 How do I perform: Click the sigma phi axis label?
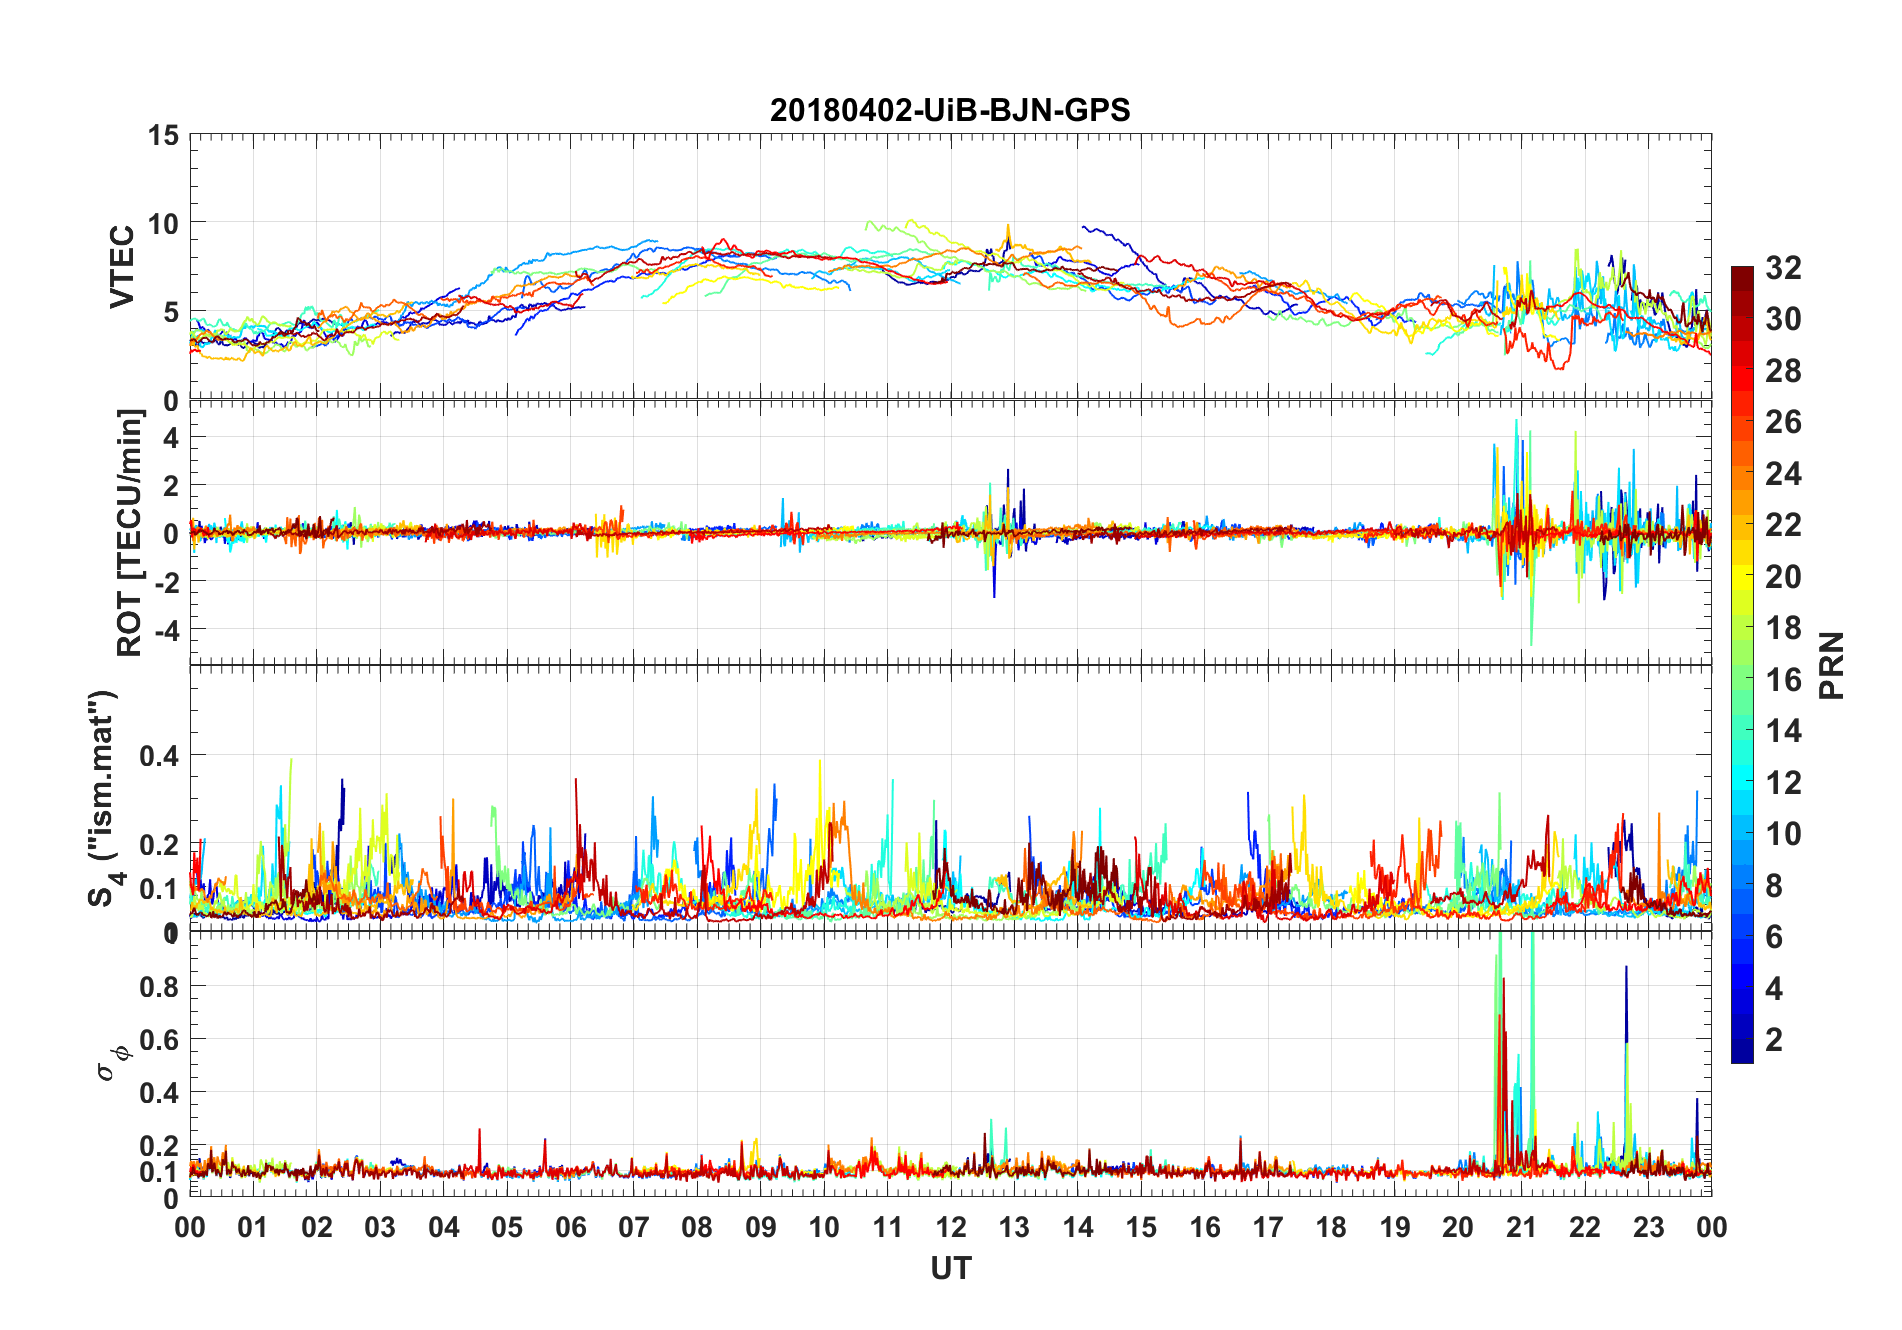[113, 1062]
